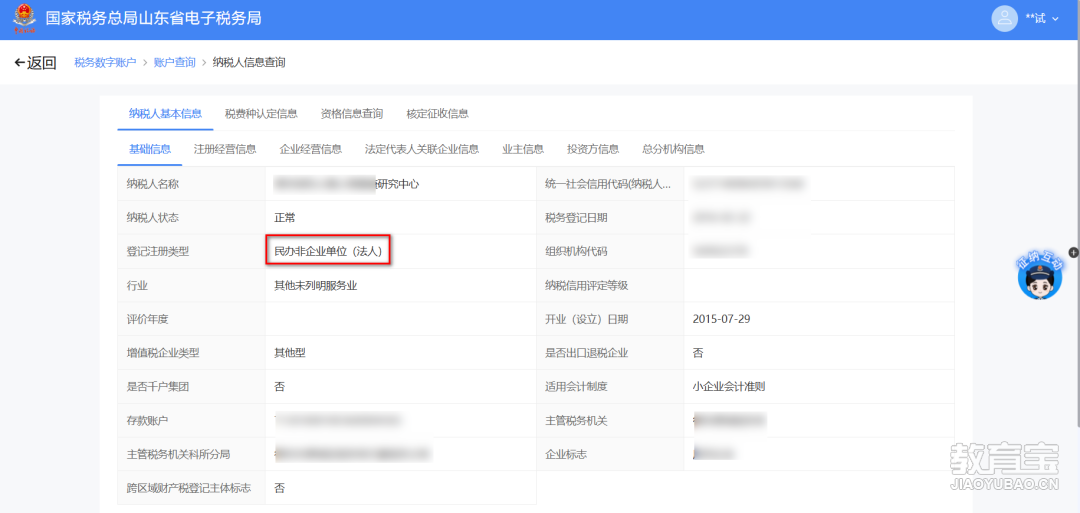Image resolution: width=1080 pixels, height=513 pixels.
Task: Open the user avatar icon
Action: click(x=1004, y=19)
